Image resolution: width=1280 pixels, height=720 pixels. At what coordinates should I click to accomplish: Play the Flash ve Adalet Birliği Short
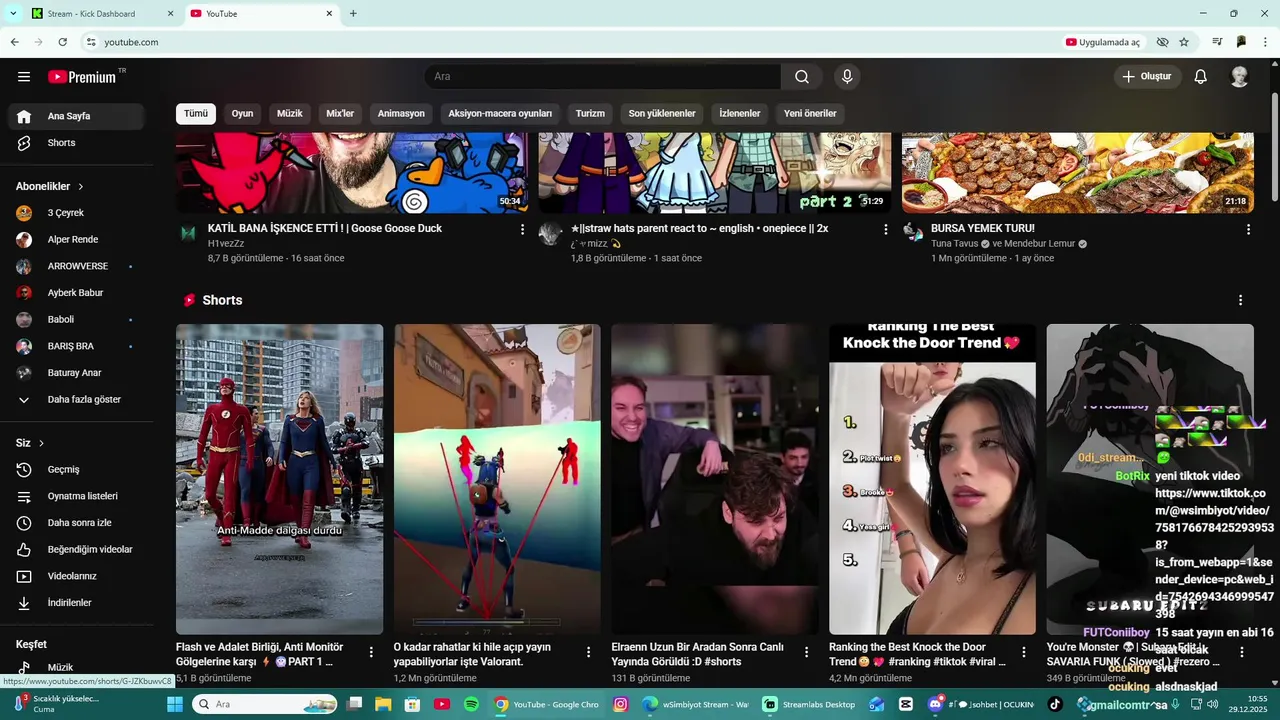[279, 479]
